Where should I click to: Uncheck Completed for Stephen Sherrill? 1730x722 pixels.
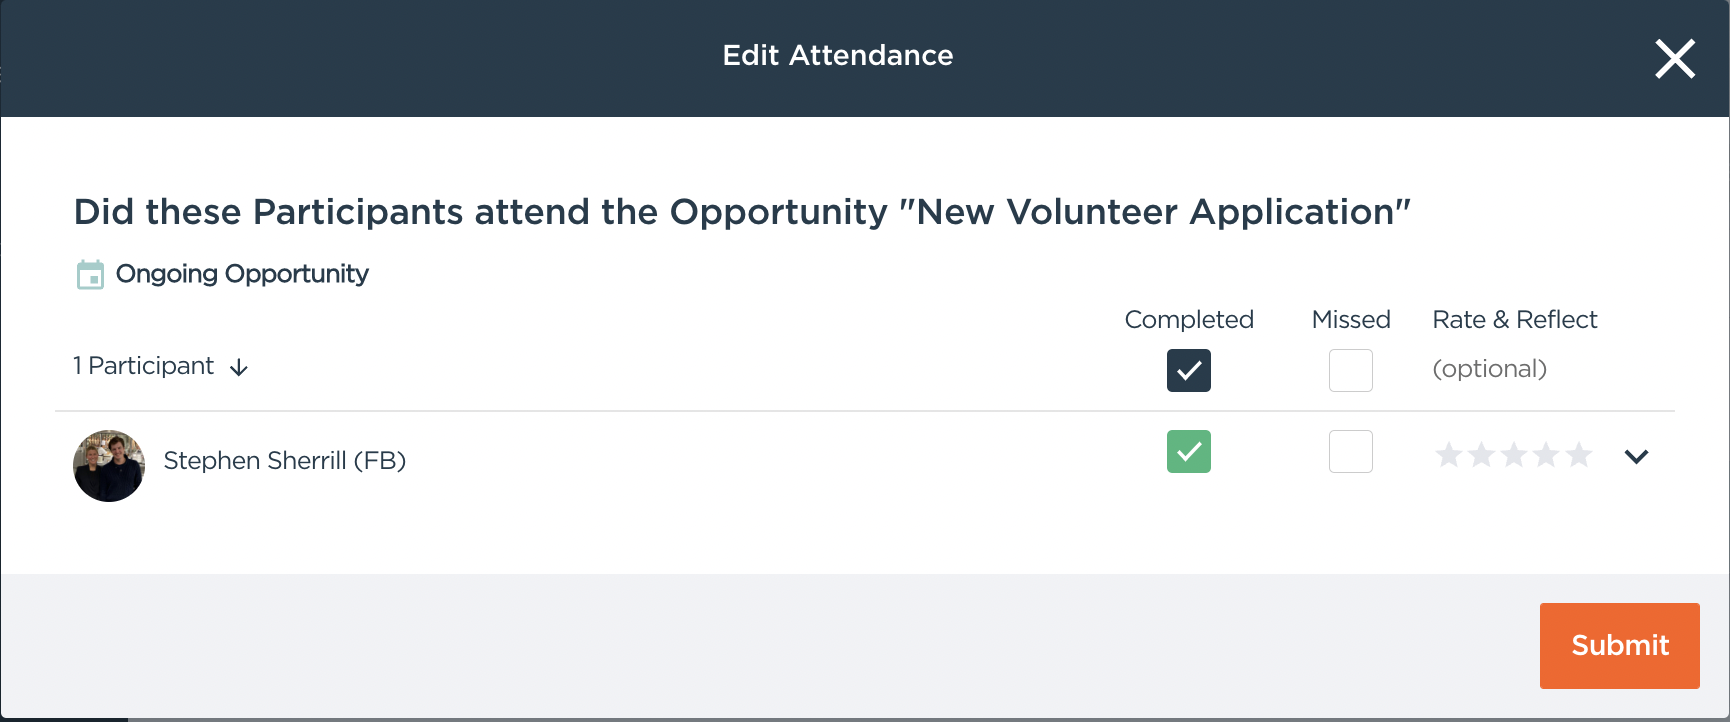pos(1188,451)
